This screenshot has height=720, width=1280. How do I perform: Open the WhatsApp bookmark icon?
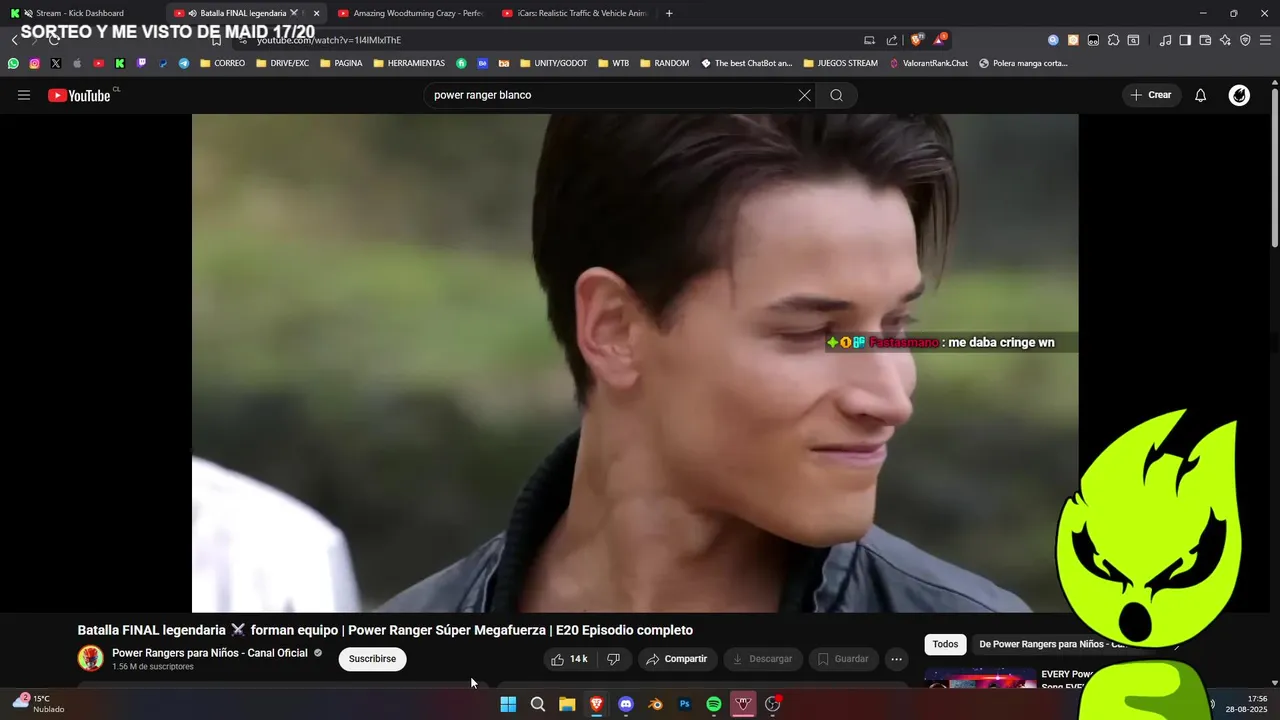[x=13, y=63]
